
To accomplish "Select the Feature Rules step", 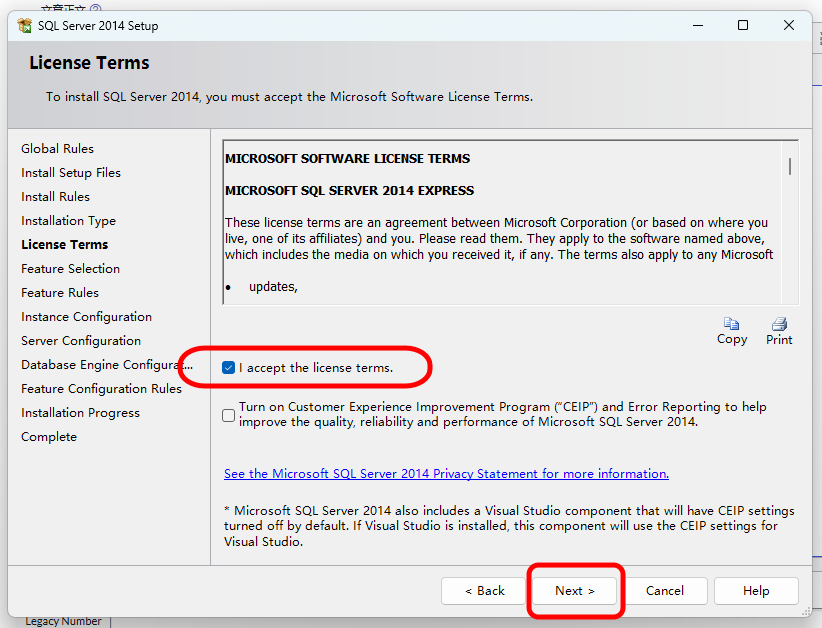I will click(x=60, y=293).
